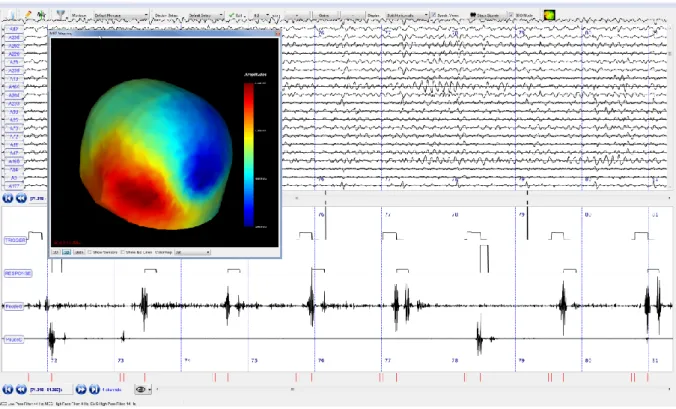
Task: Click the black icon before the third checkbox
Action: (x=473, y=15)
